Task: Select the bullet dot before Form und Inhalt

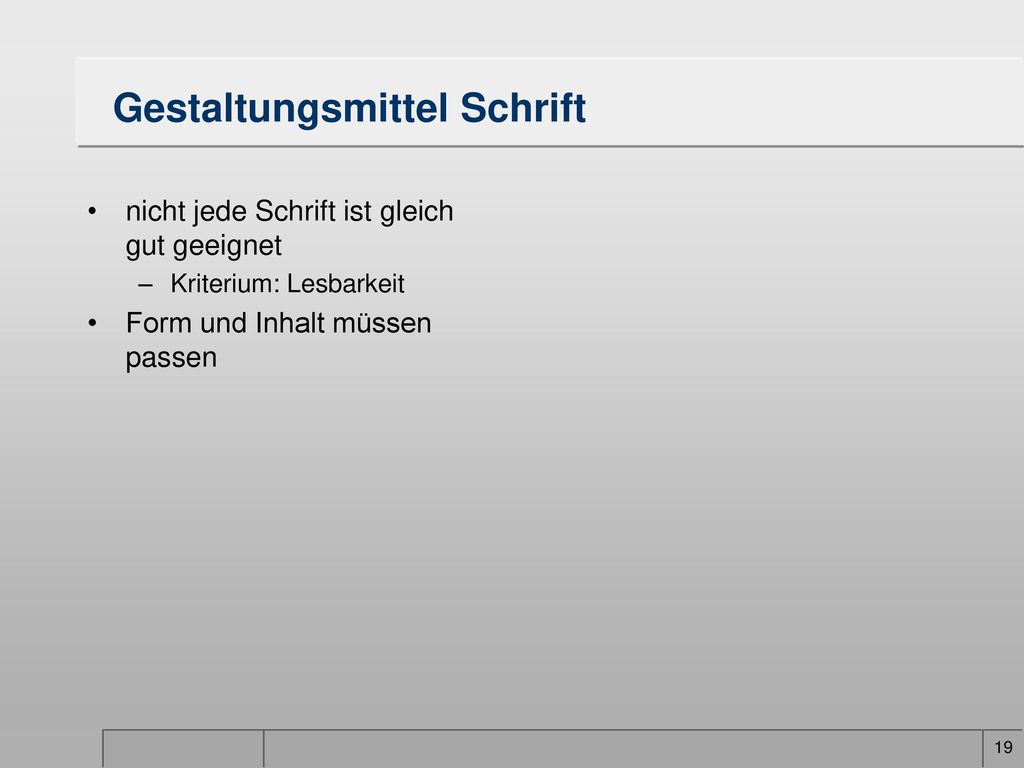Action: 92,323
